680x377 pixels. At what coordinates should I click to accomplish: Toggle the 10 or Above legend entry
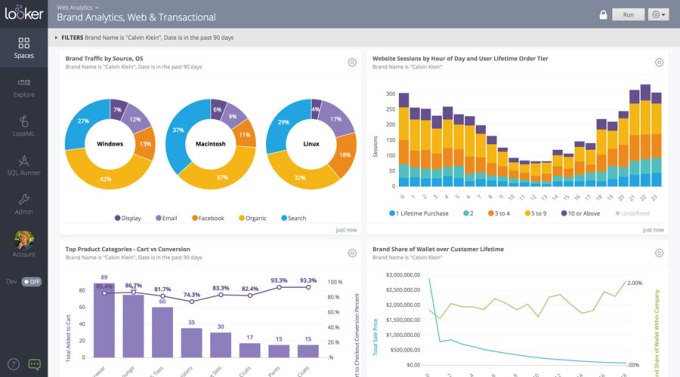pyautogui.click(x=581, y=213)
